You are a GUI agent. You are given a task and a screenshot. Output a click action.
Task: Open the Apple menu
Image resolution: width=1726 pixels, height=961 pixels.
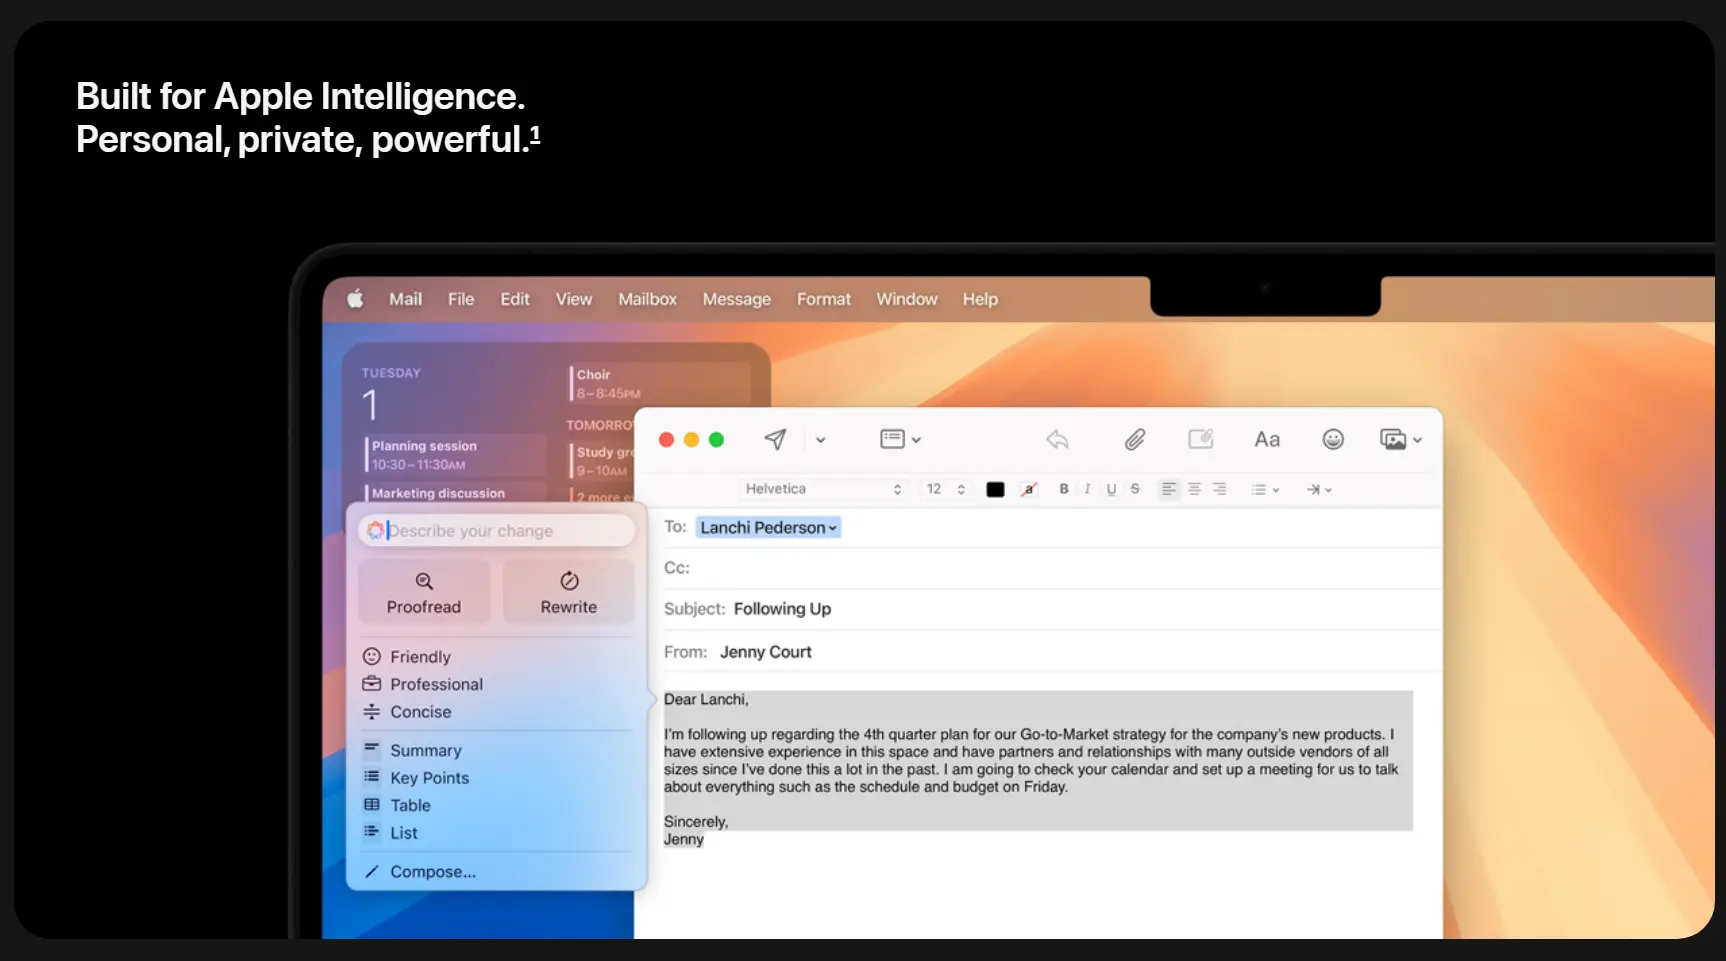click(355, 298)
